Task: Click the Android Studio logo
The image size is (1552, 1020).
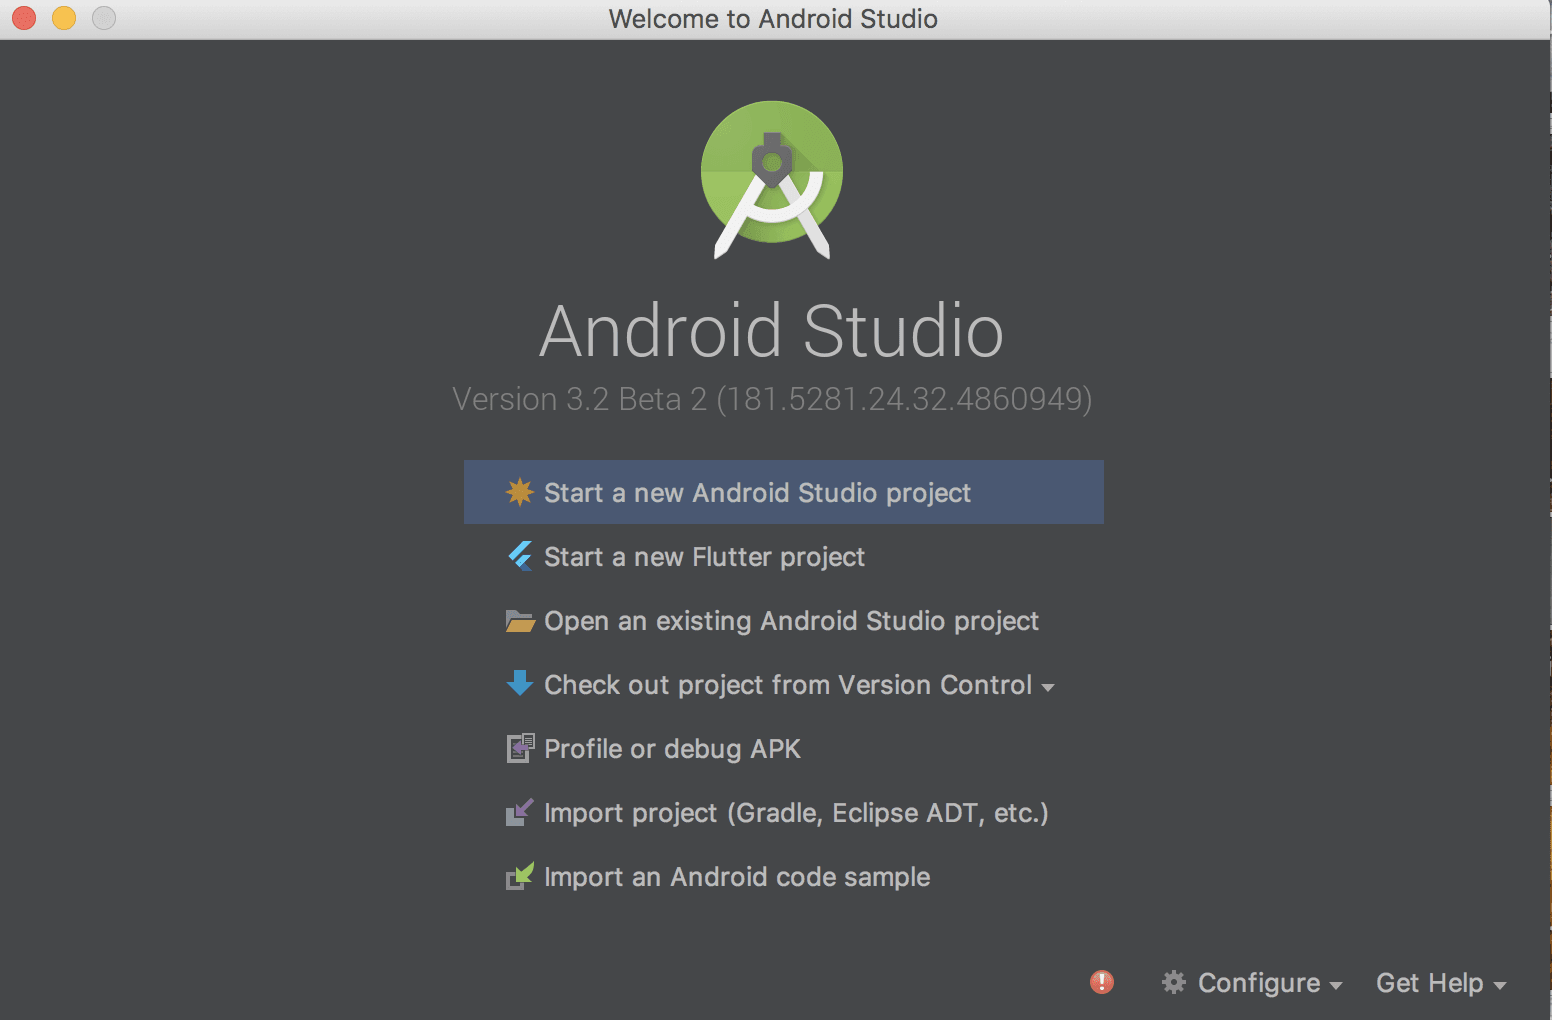Action: coord(772,180)
